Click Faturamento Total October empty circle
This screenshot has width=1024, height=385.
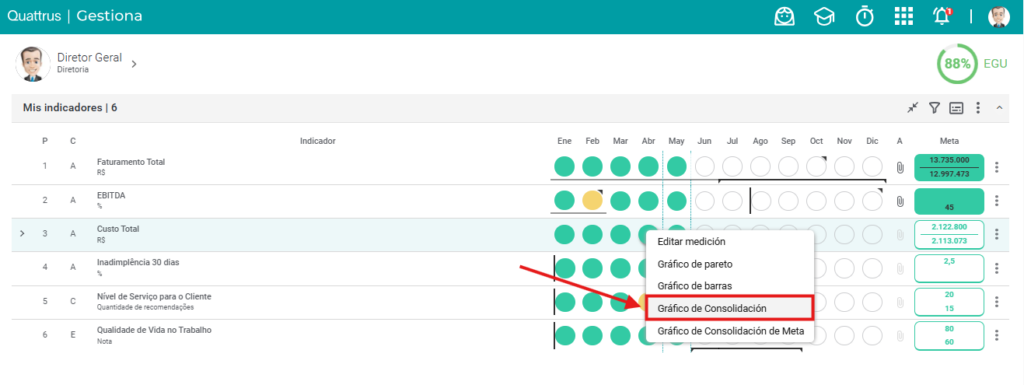pos(816,166)
